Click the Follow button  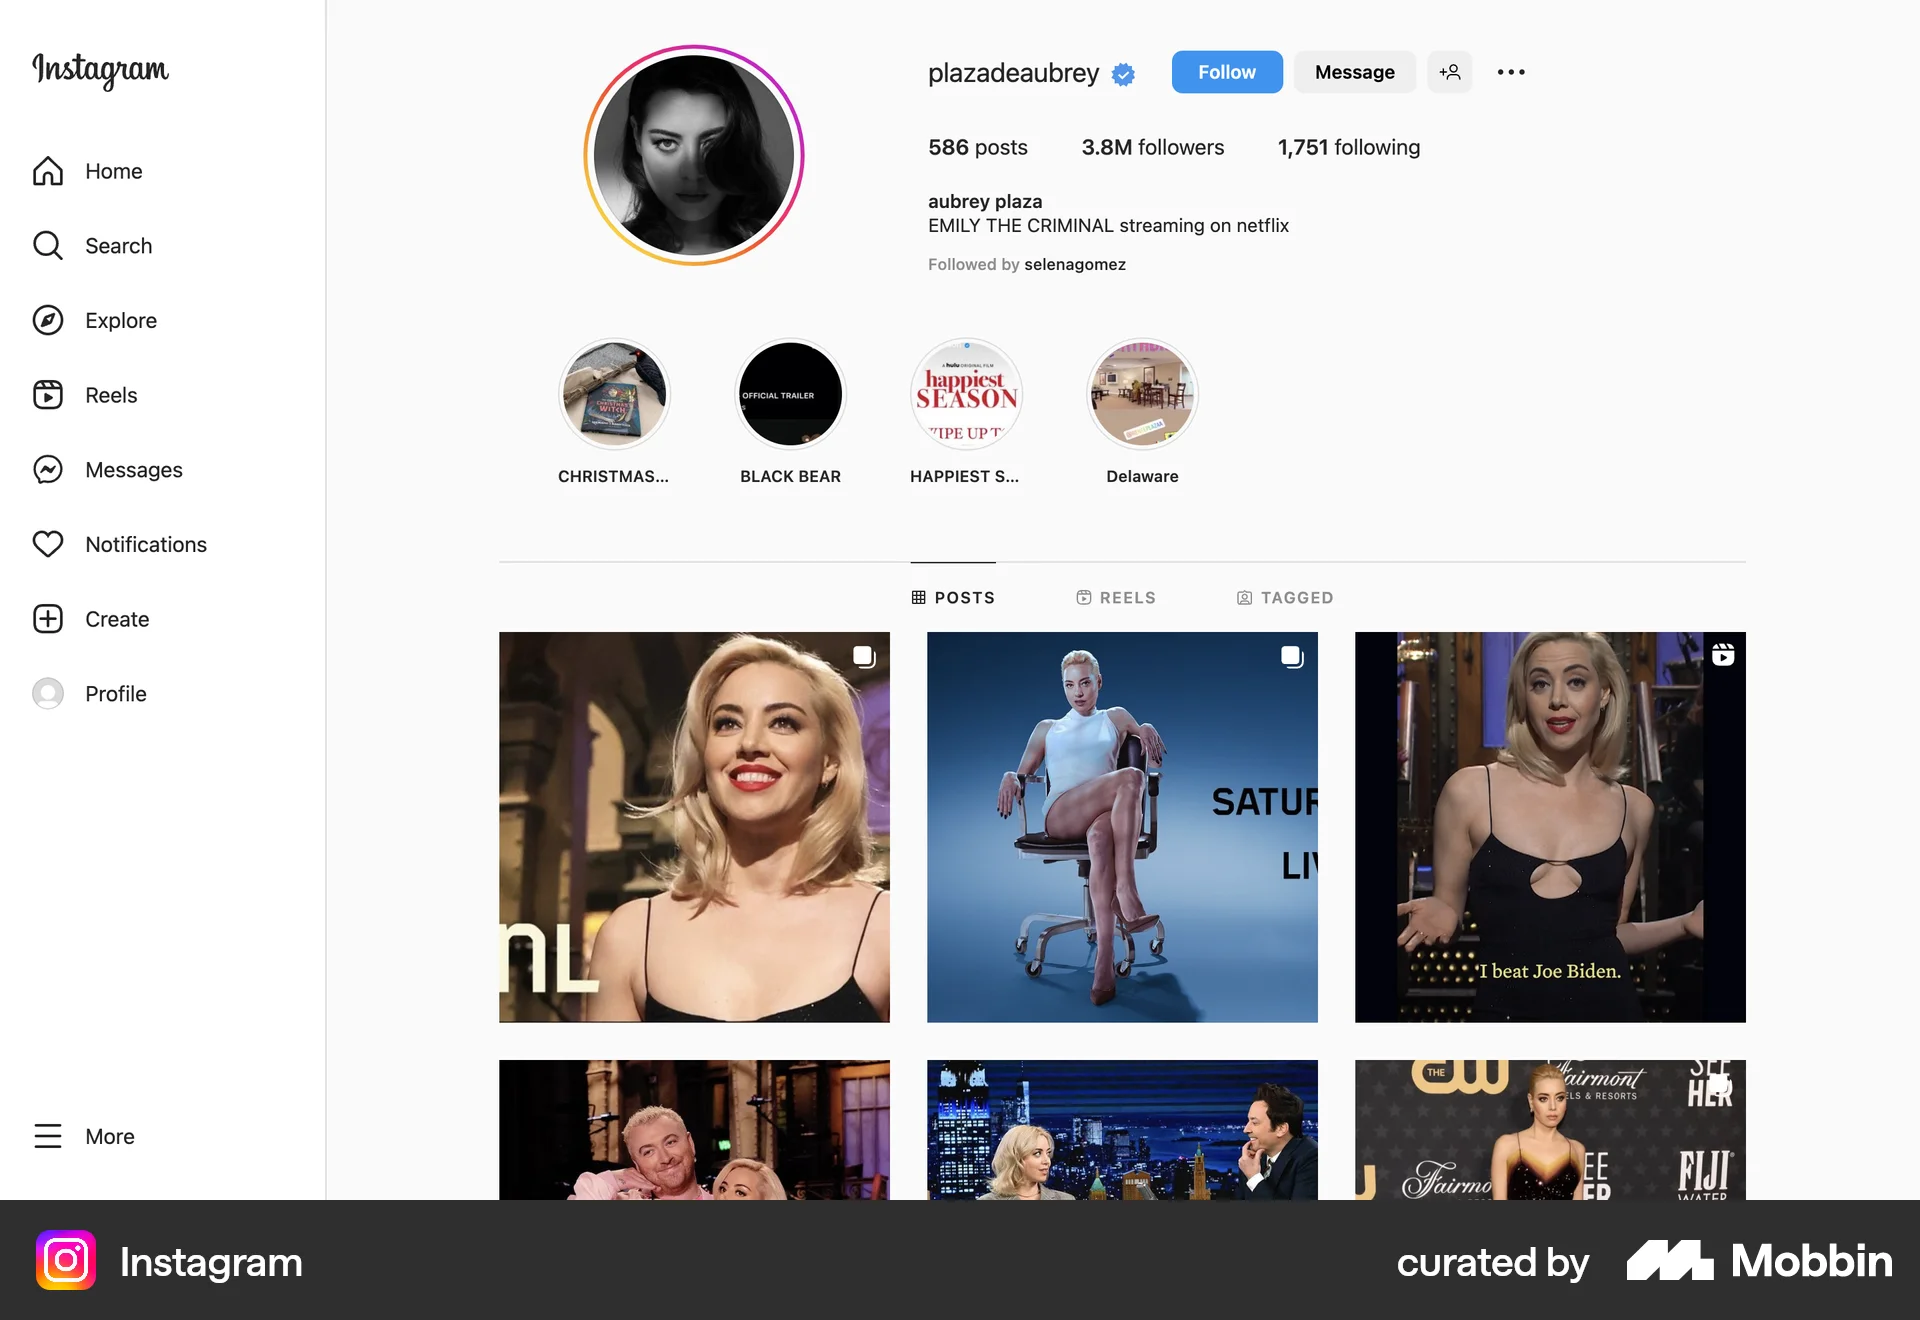tap(1227, 71)
